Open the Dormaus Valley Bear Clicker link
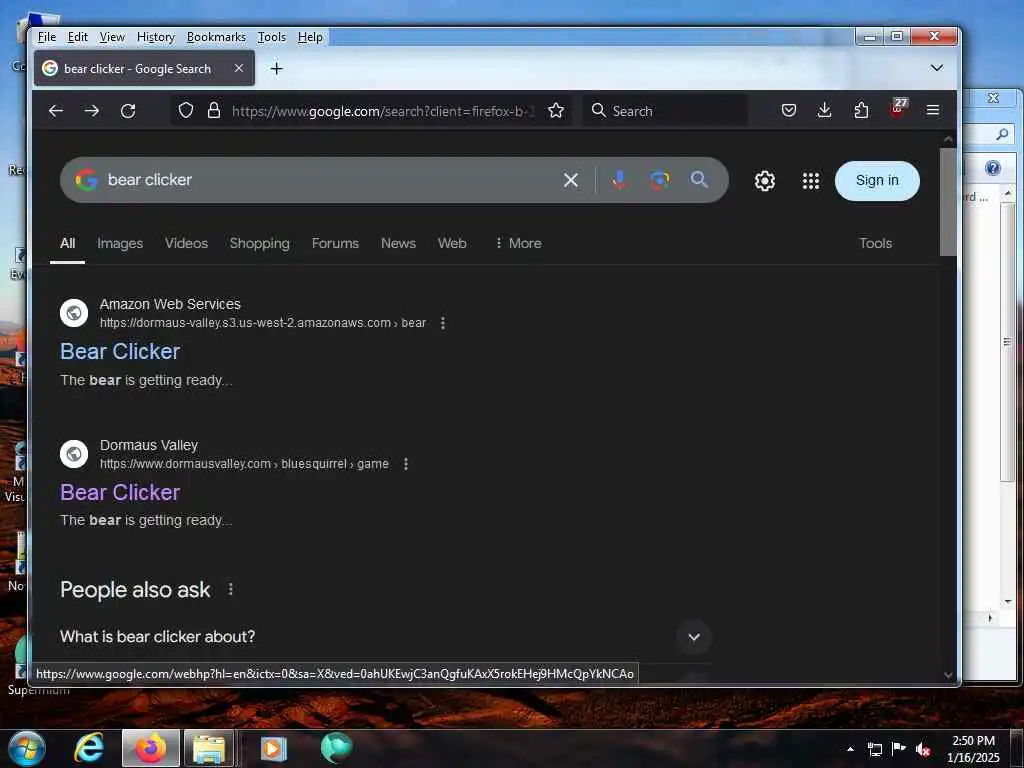This screenshot has width=1024, height=768. 120,492
